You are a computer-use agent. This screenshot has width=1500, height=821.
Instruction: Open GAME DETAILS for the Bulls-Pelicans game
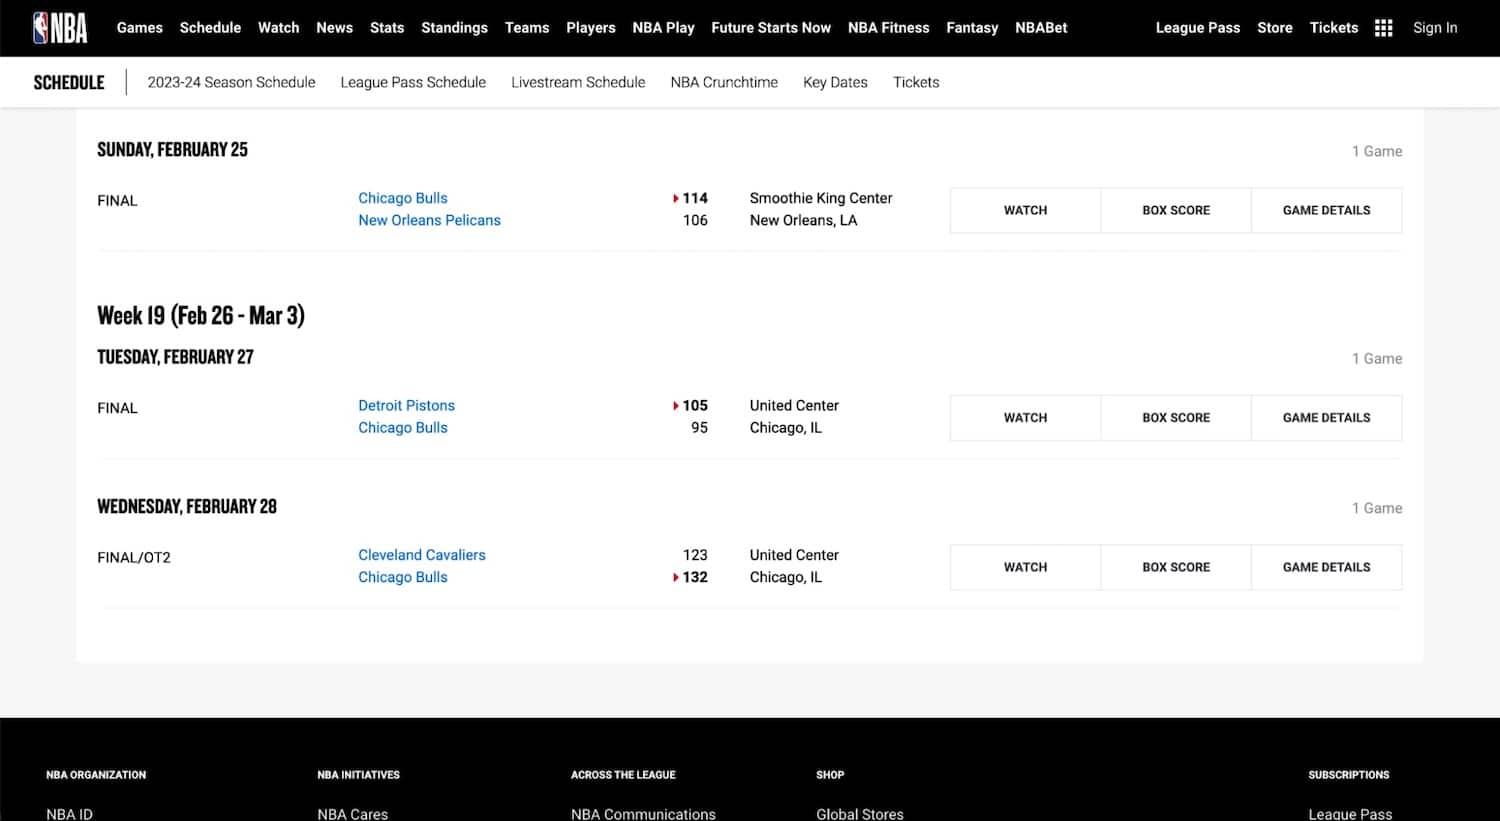(x=1327, y=210)
